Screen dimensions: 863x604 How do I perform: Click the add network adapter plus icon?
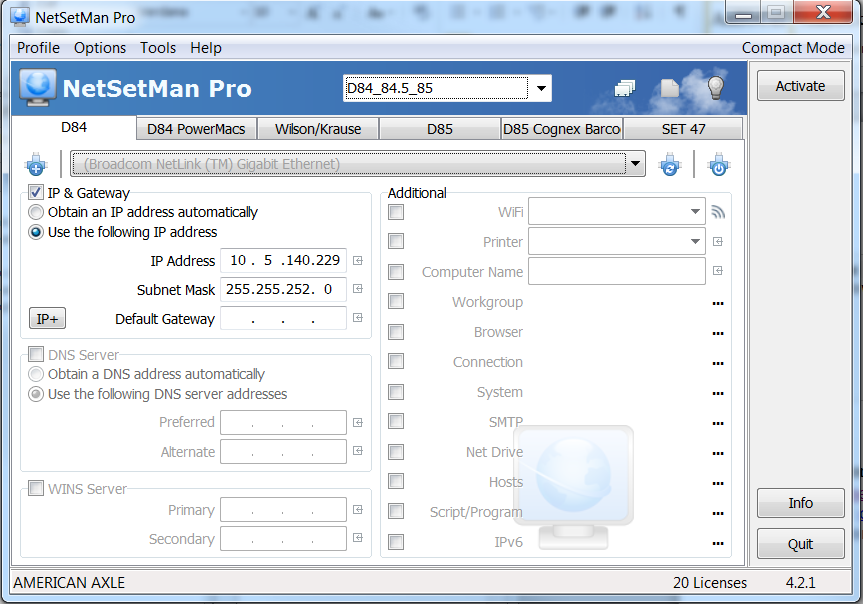pos(36,164)
